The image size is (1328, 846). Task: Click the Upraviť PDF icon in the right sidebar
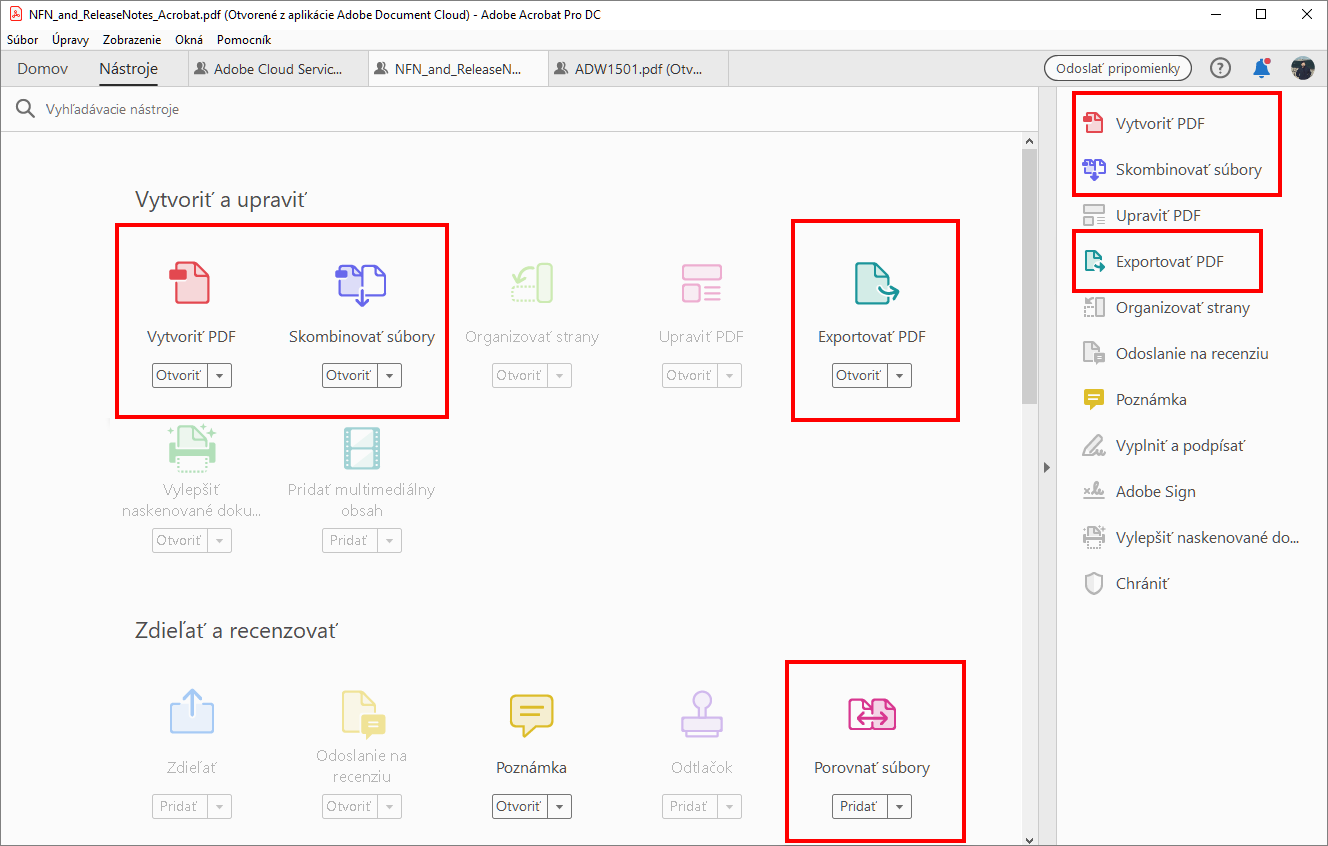[1093, 216]
